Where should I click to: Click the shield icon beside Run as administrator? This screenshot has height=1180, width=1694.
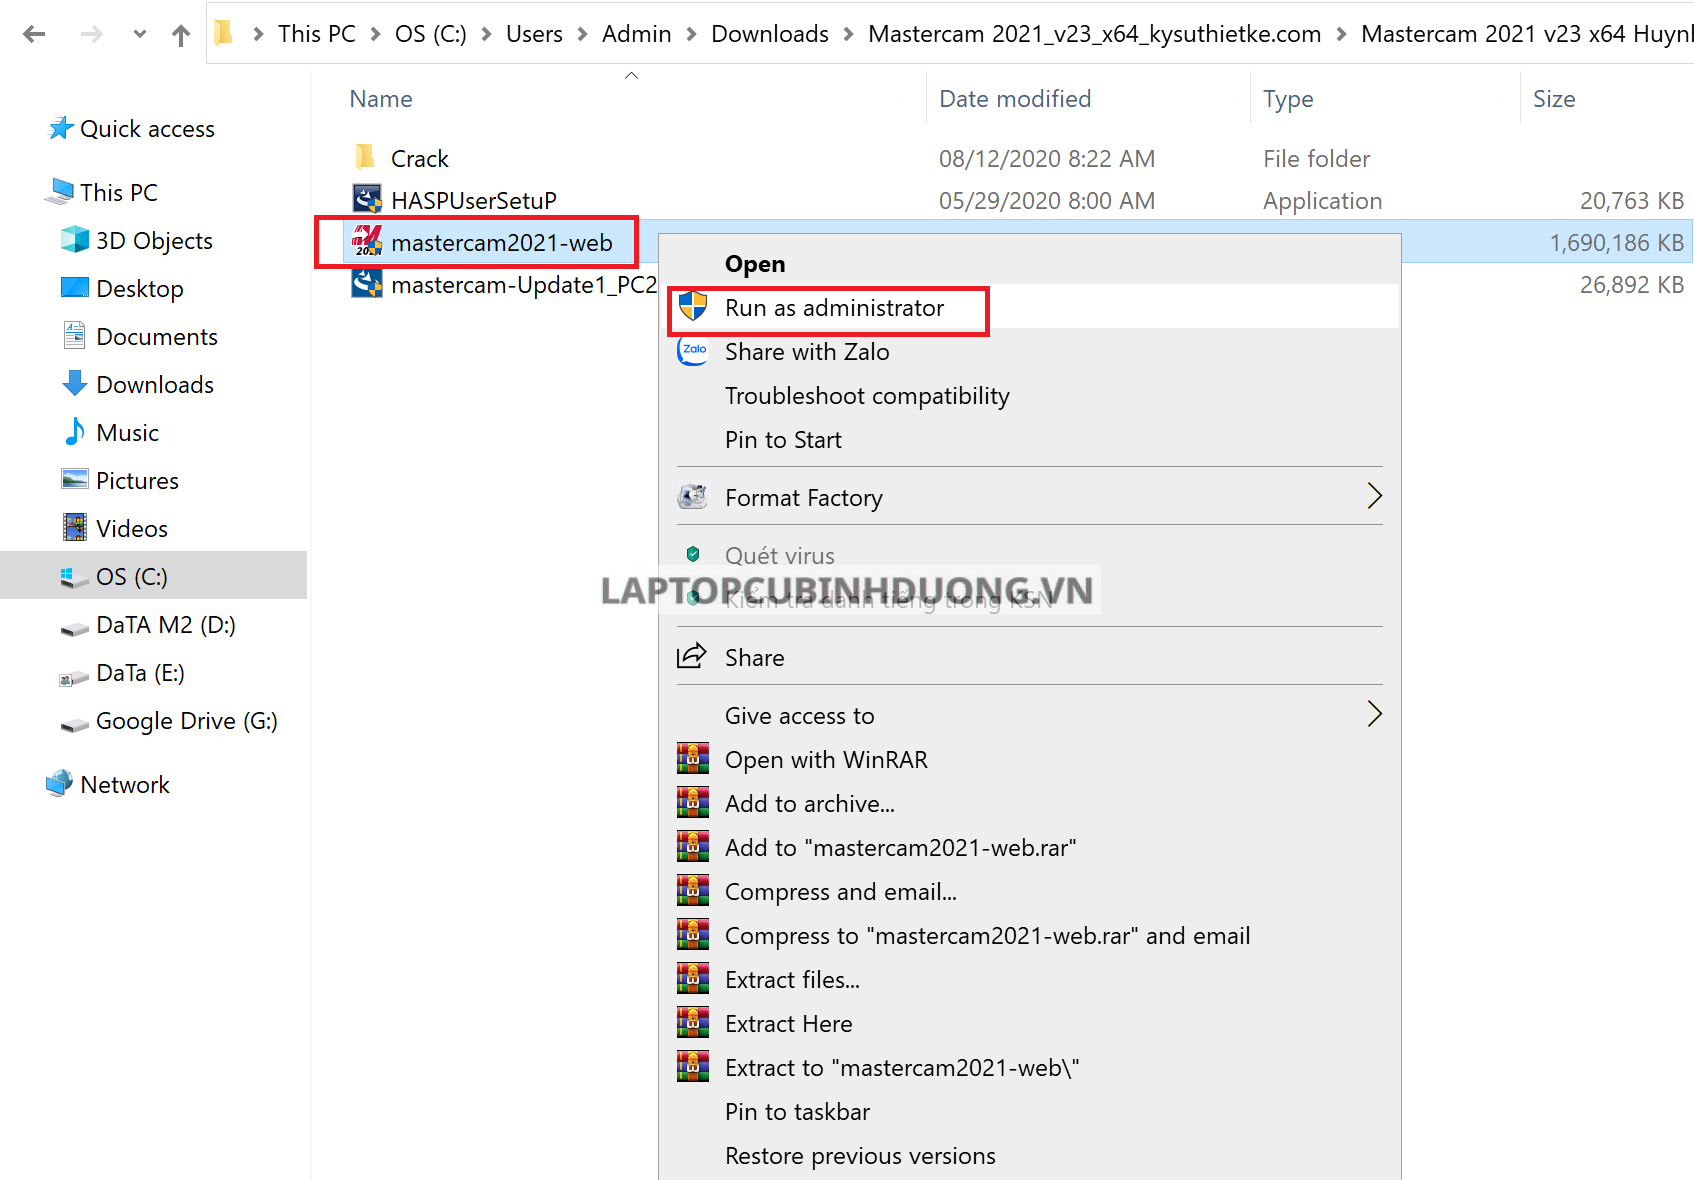(x=693, y=307)
